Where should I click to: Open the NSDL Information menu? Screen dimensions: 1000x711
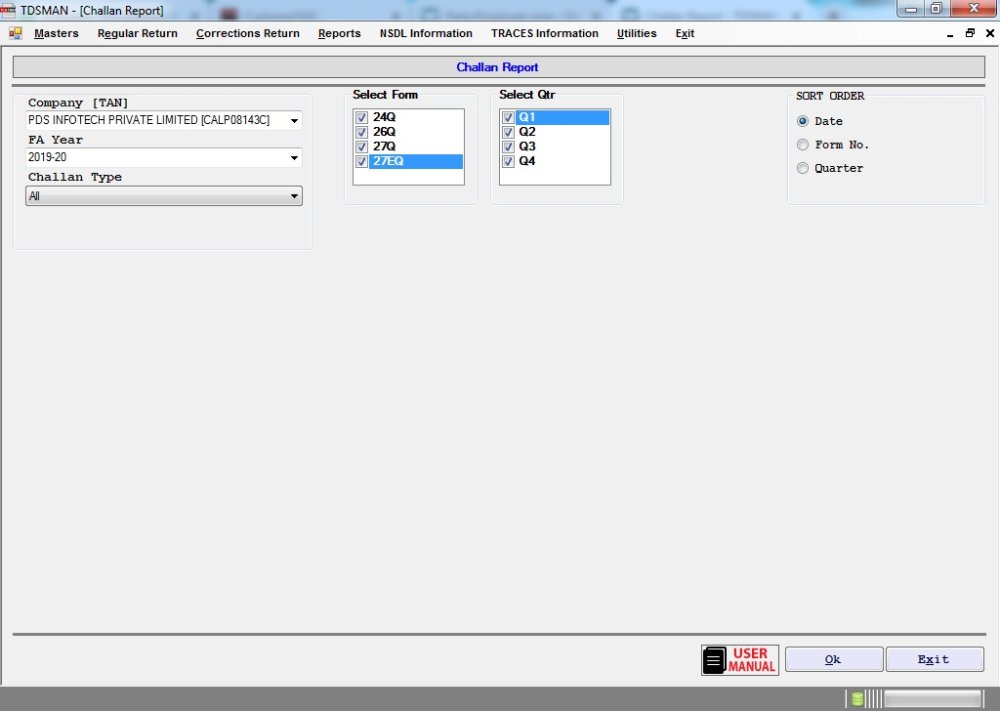coord(426,33)
